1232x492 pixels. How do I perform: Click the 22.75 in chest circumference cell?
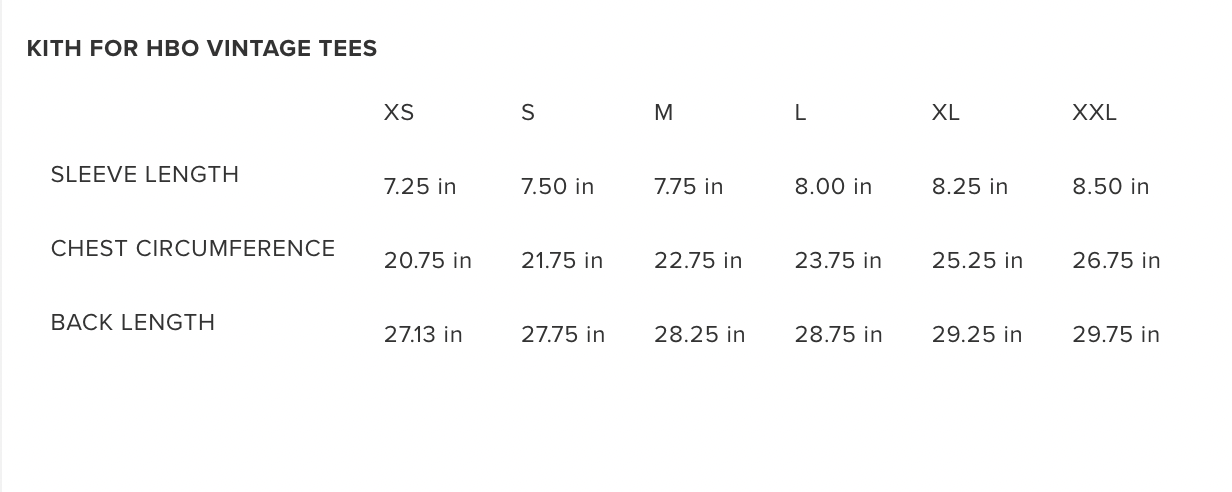point(698,261)
